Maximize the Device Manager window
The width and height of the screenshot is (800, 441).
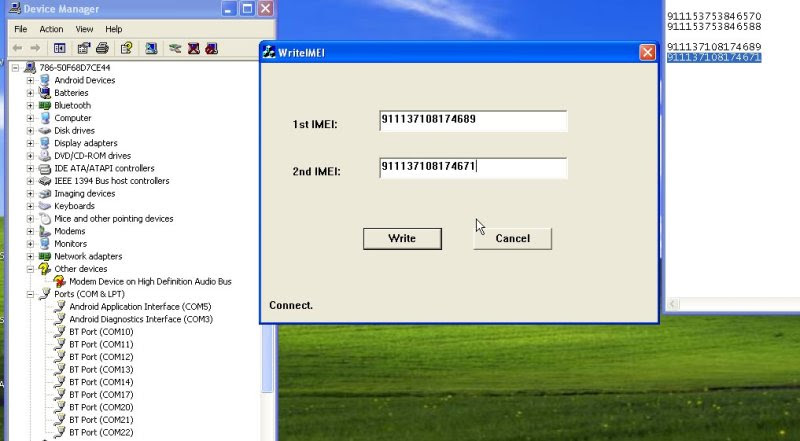(x=247, y=8)
